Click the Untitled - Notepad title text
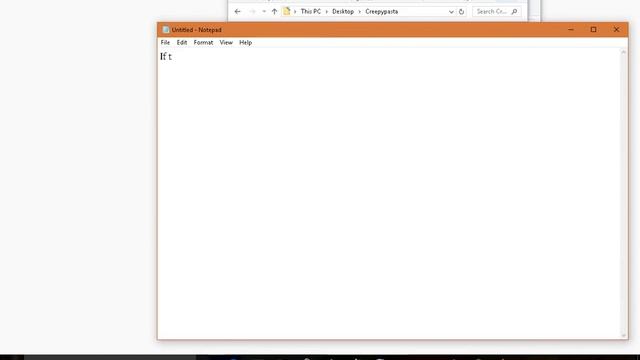 point(196,30)
